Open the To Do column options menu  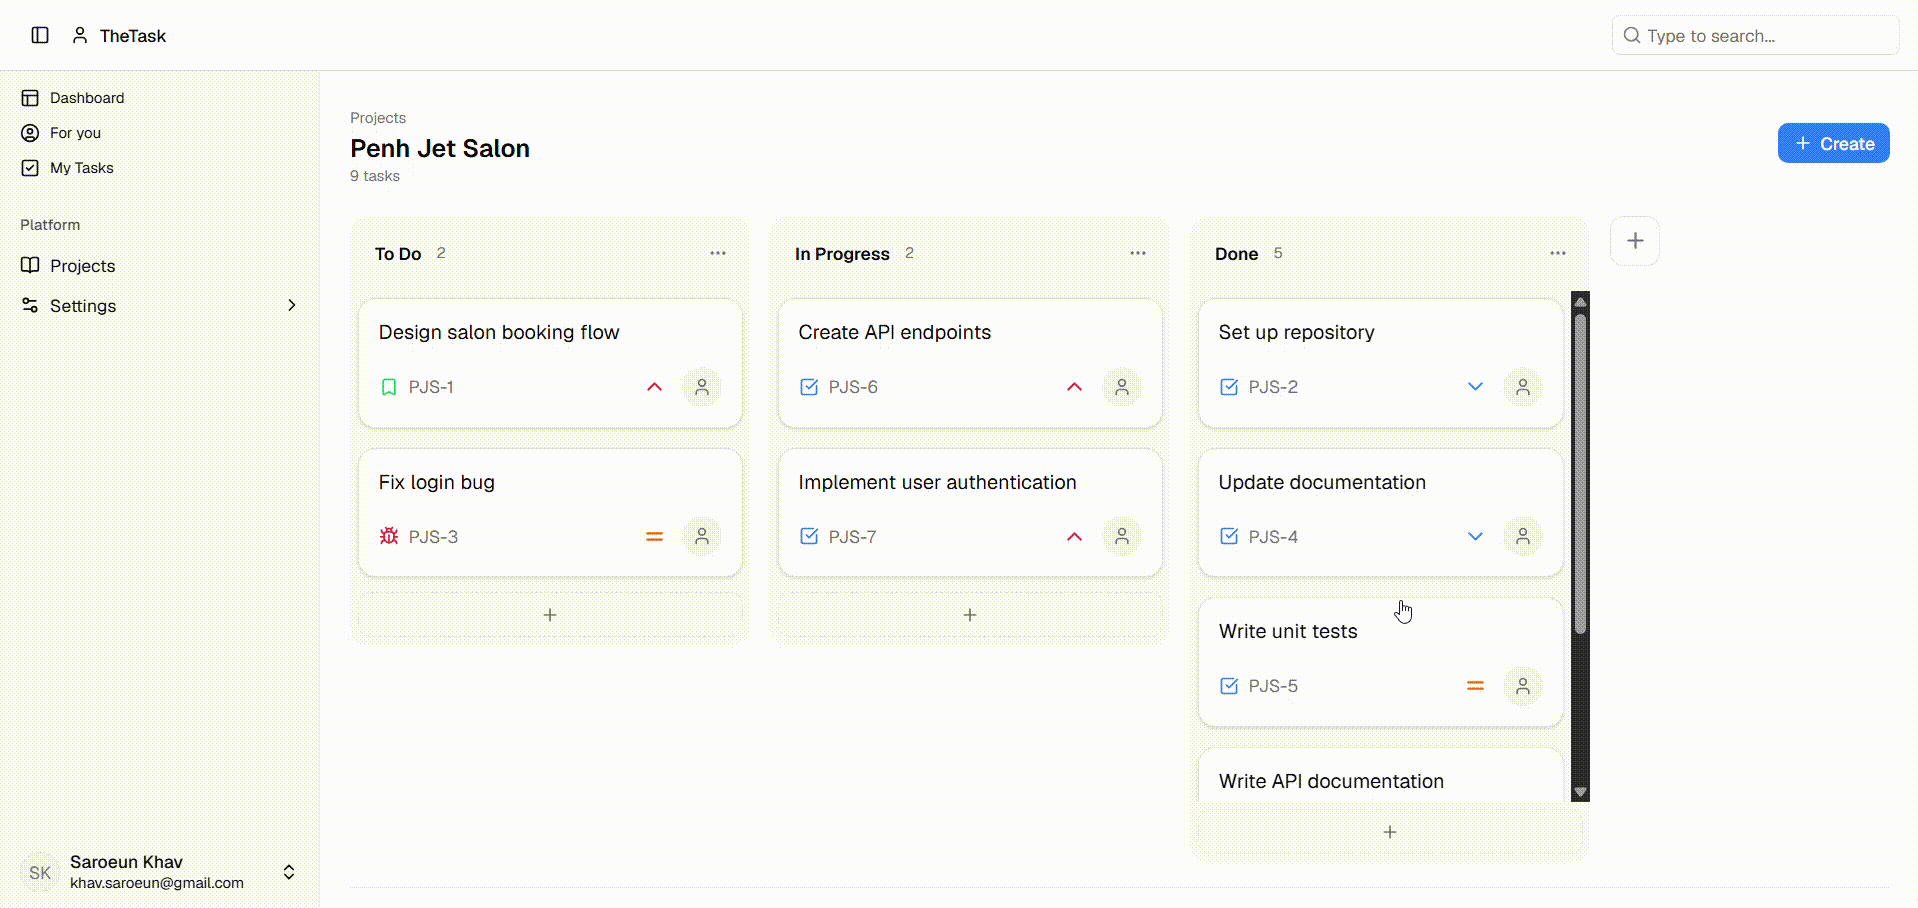point(718,253)
